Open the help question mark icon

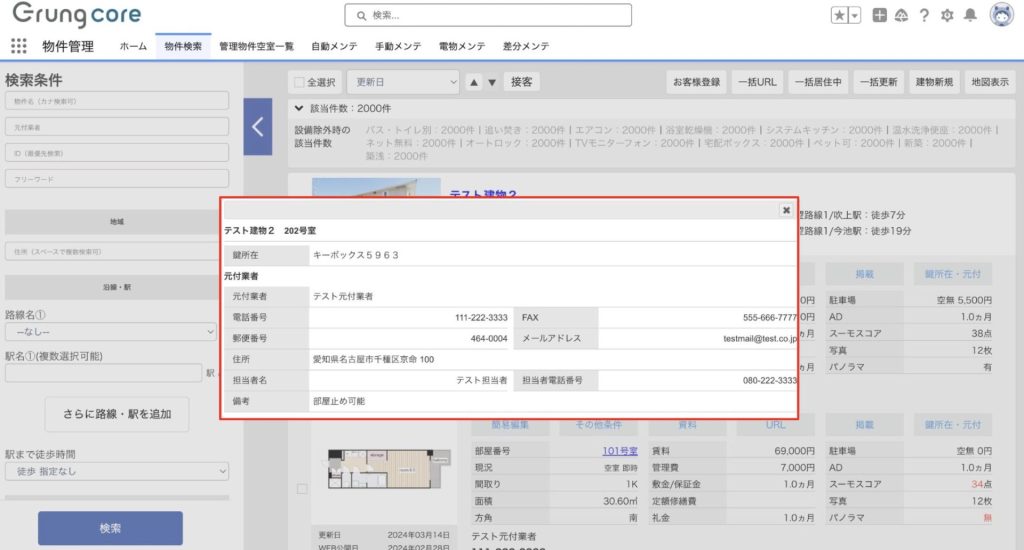click(924, 15)
